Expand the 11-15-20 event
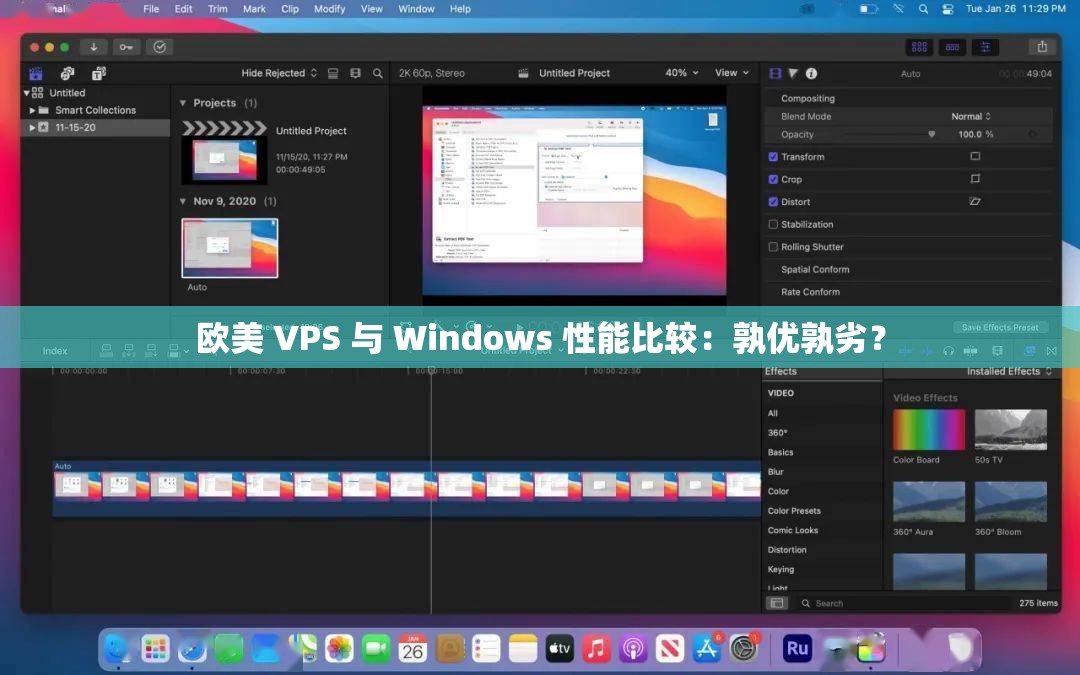This screenshot has width=1080, height=675. 32,127
